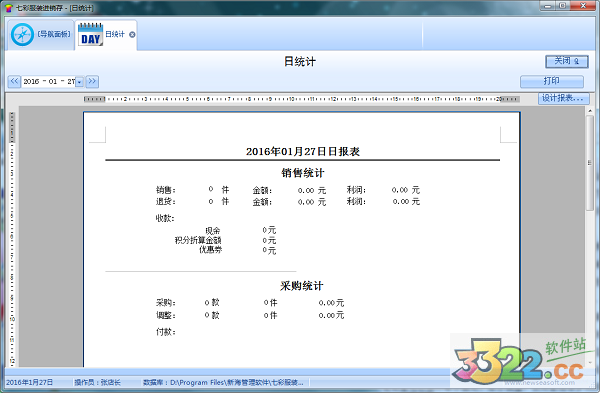
Task: Click the application icon in the title bar
Action: (x=9, y=8)
